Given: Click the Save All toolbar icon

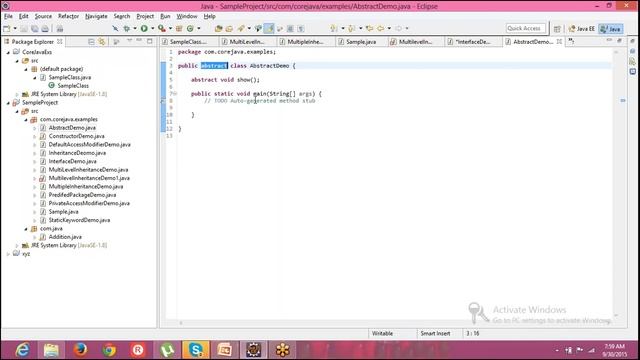Looking at the screenshot, I should (x=35, y=29).
